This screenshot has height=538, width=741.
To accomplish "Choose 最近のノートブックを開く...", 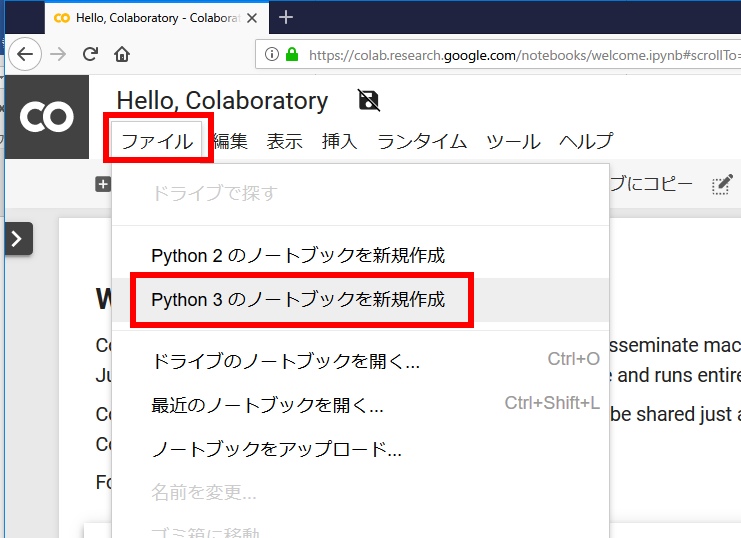I will [x=361, y=405].
